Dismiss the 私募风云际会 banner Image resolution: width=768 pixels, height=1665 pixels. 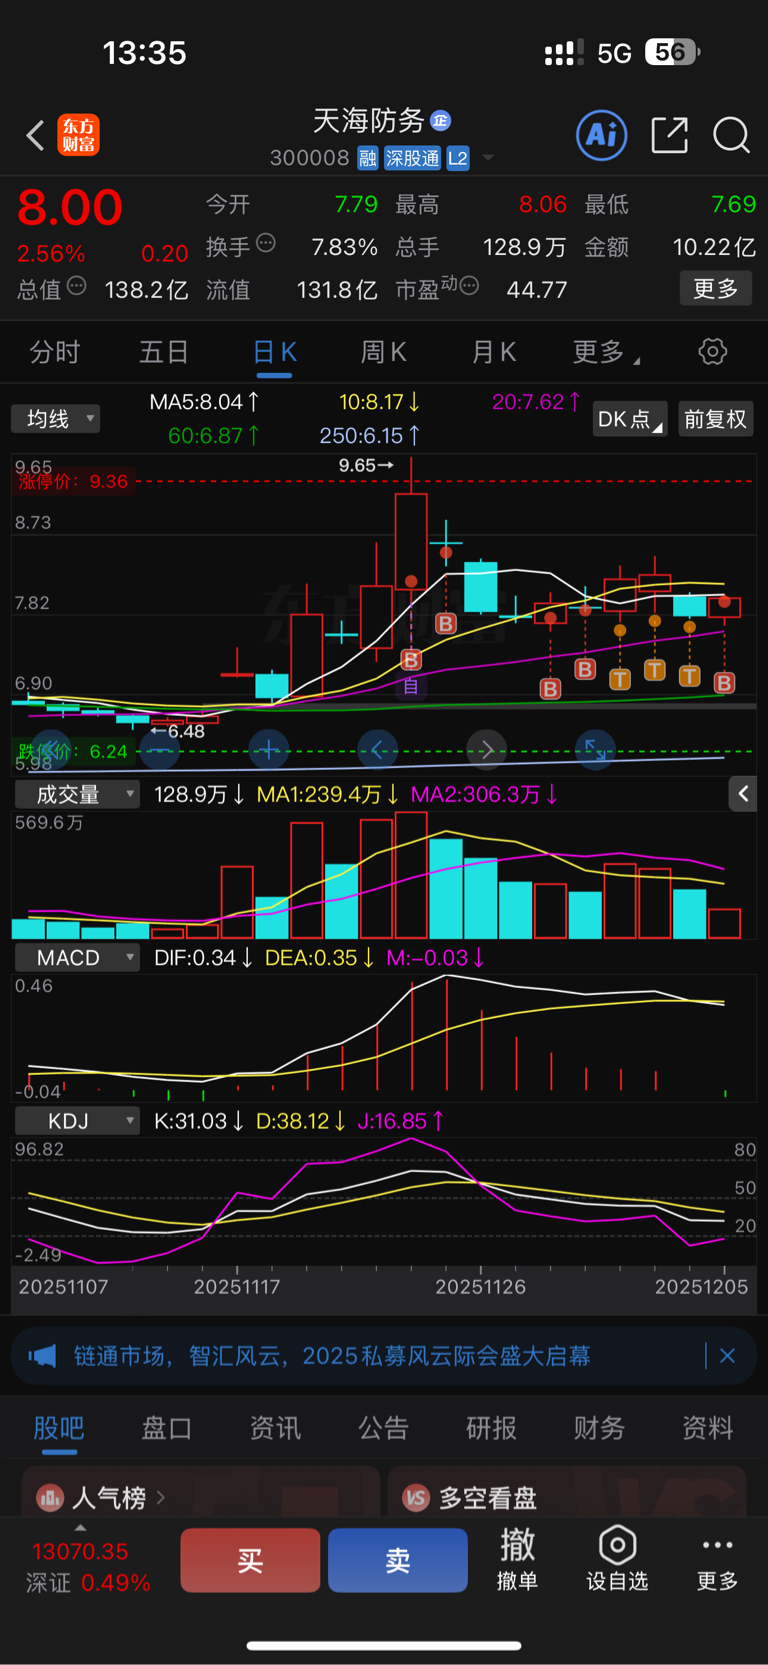[x=727, y=1356]
